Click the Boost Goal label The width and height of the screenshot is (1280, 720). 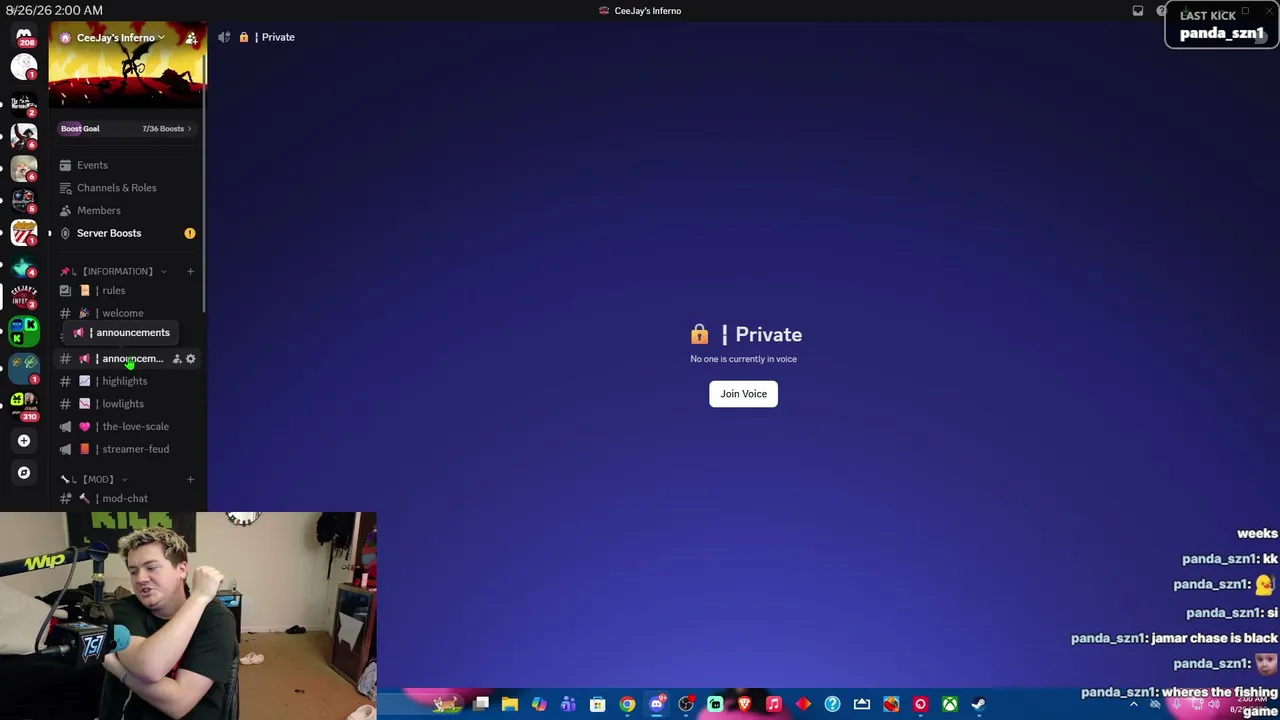(x=80, y=129)
